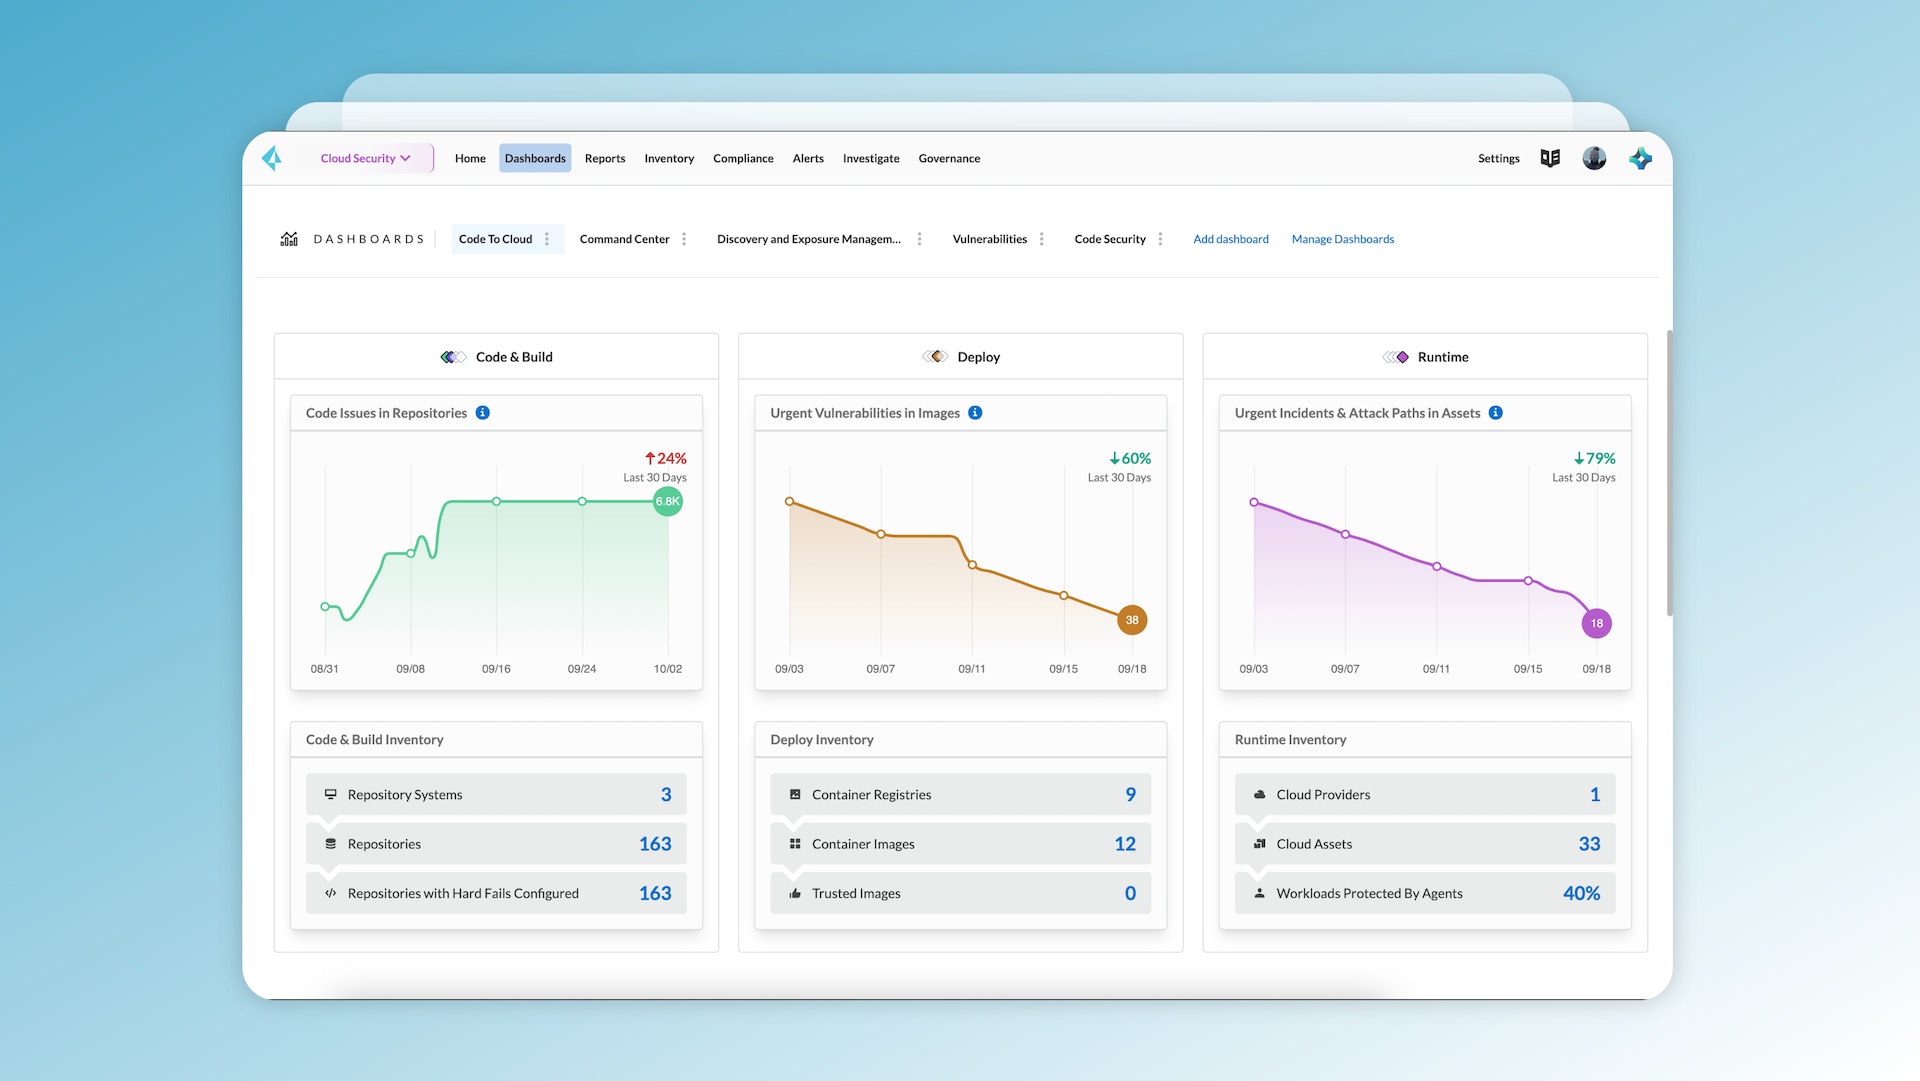
Task: Click the Container Registries icon
Action: pos(794,794)
